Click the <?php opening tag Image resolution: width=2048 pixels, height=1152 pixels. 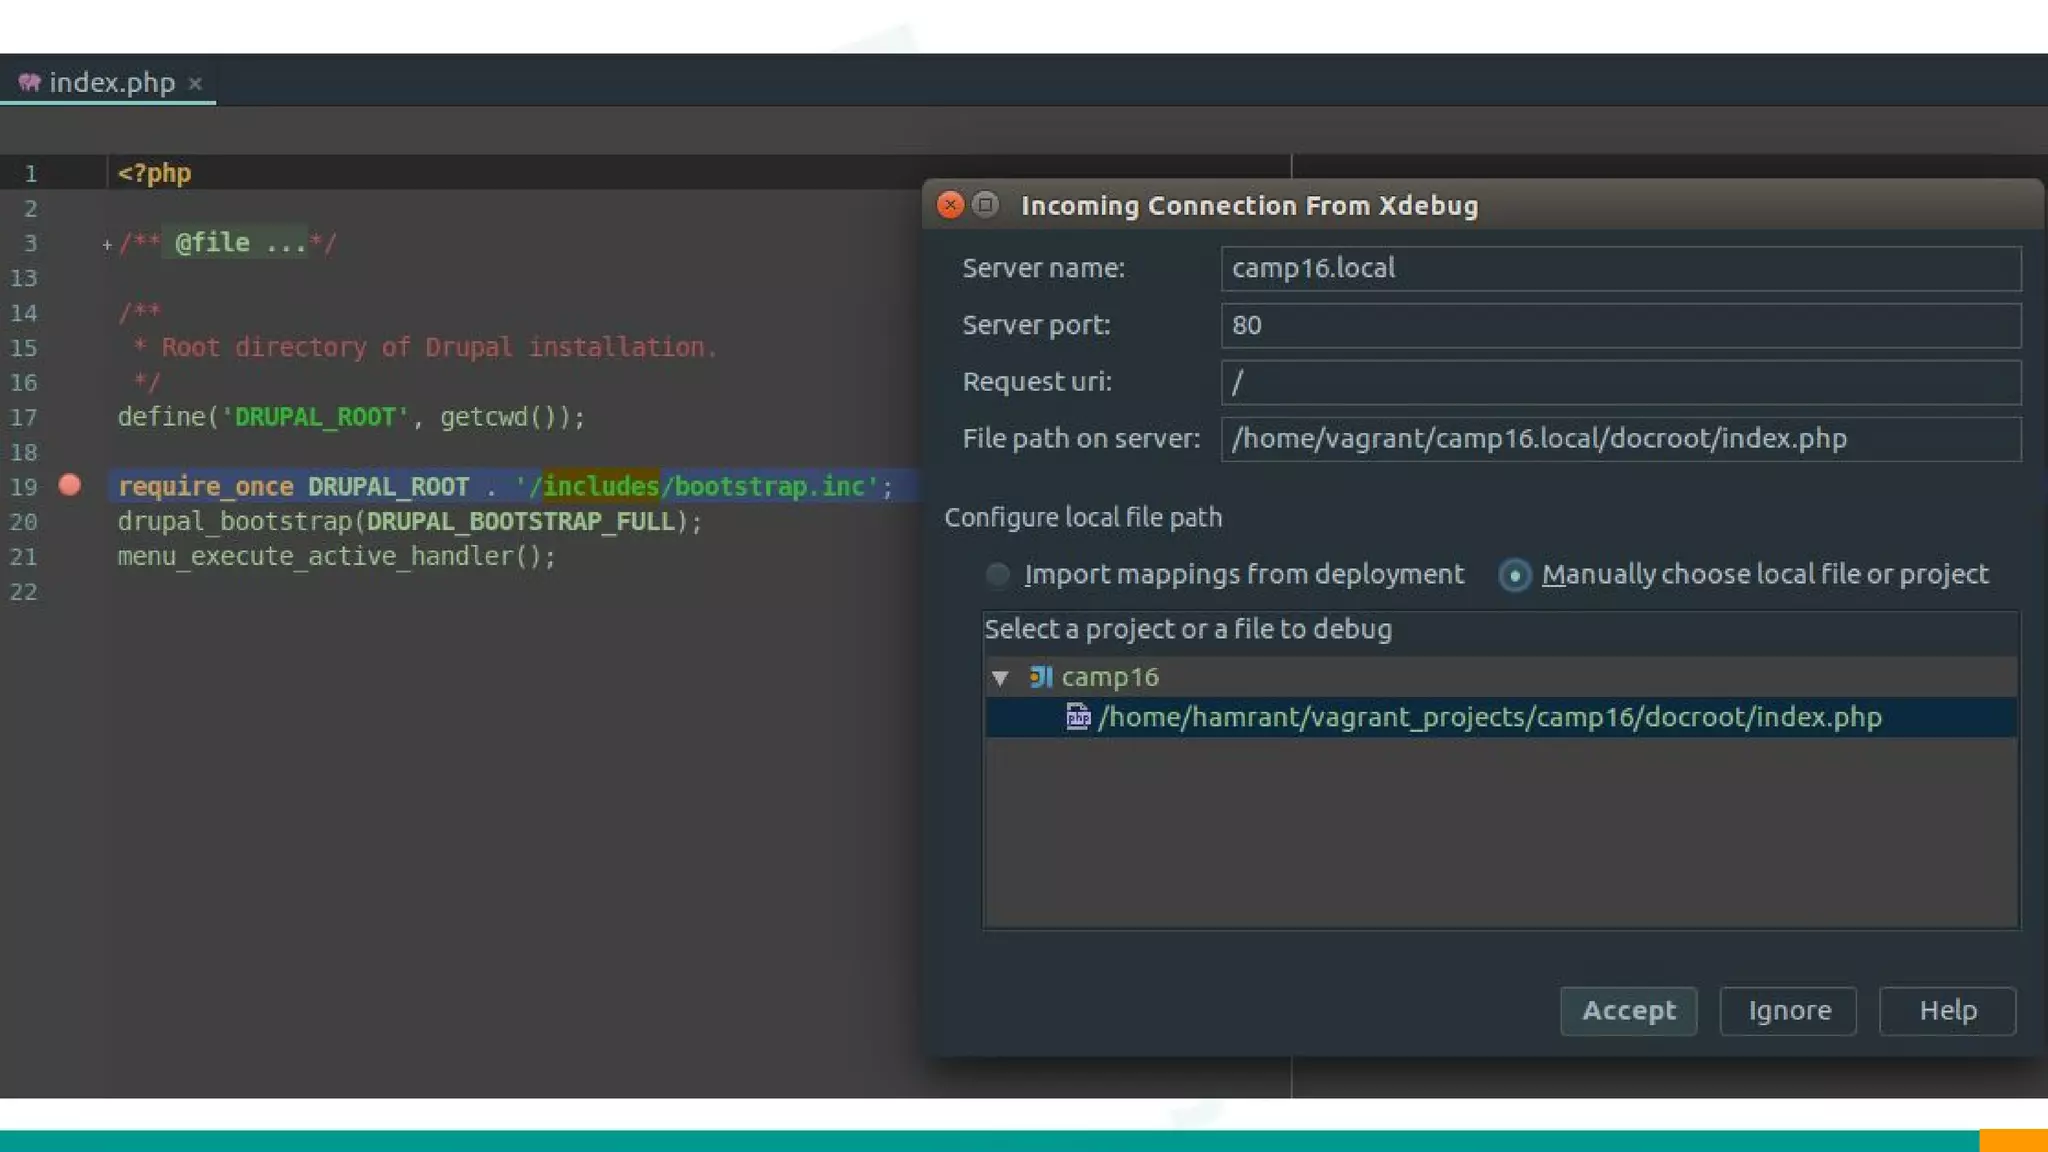tap(154, 173)
